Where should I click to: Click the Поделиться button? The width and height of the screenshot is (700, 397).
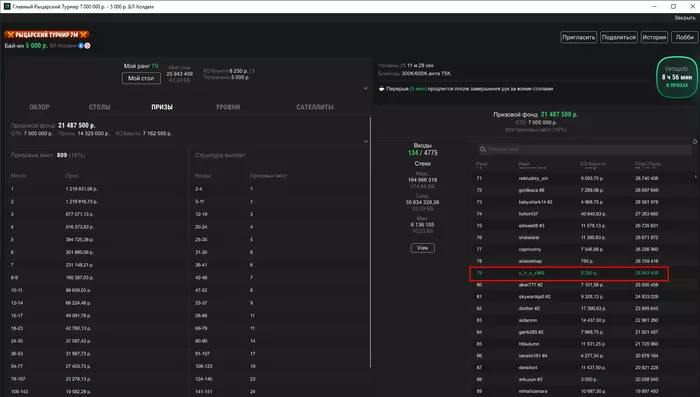(x=619, y=38)
